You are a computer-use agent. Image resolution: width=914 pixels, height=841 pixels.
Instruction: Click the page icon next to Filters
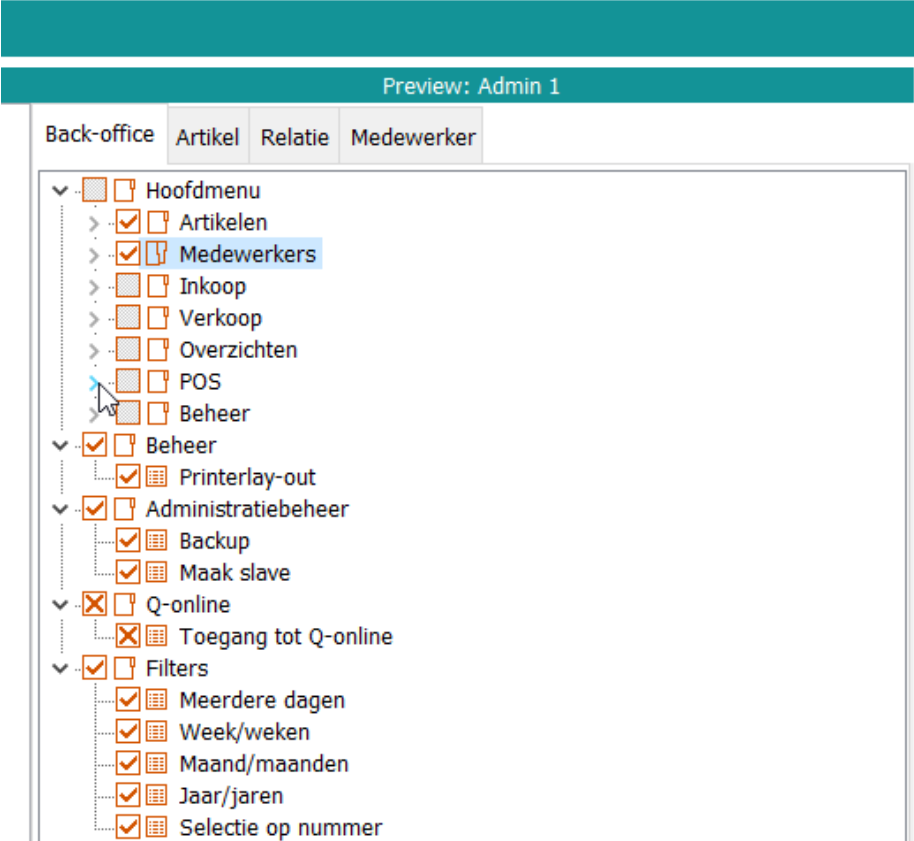pyautogui.click(x=124, y=668)
